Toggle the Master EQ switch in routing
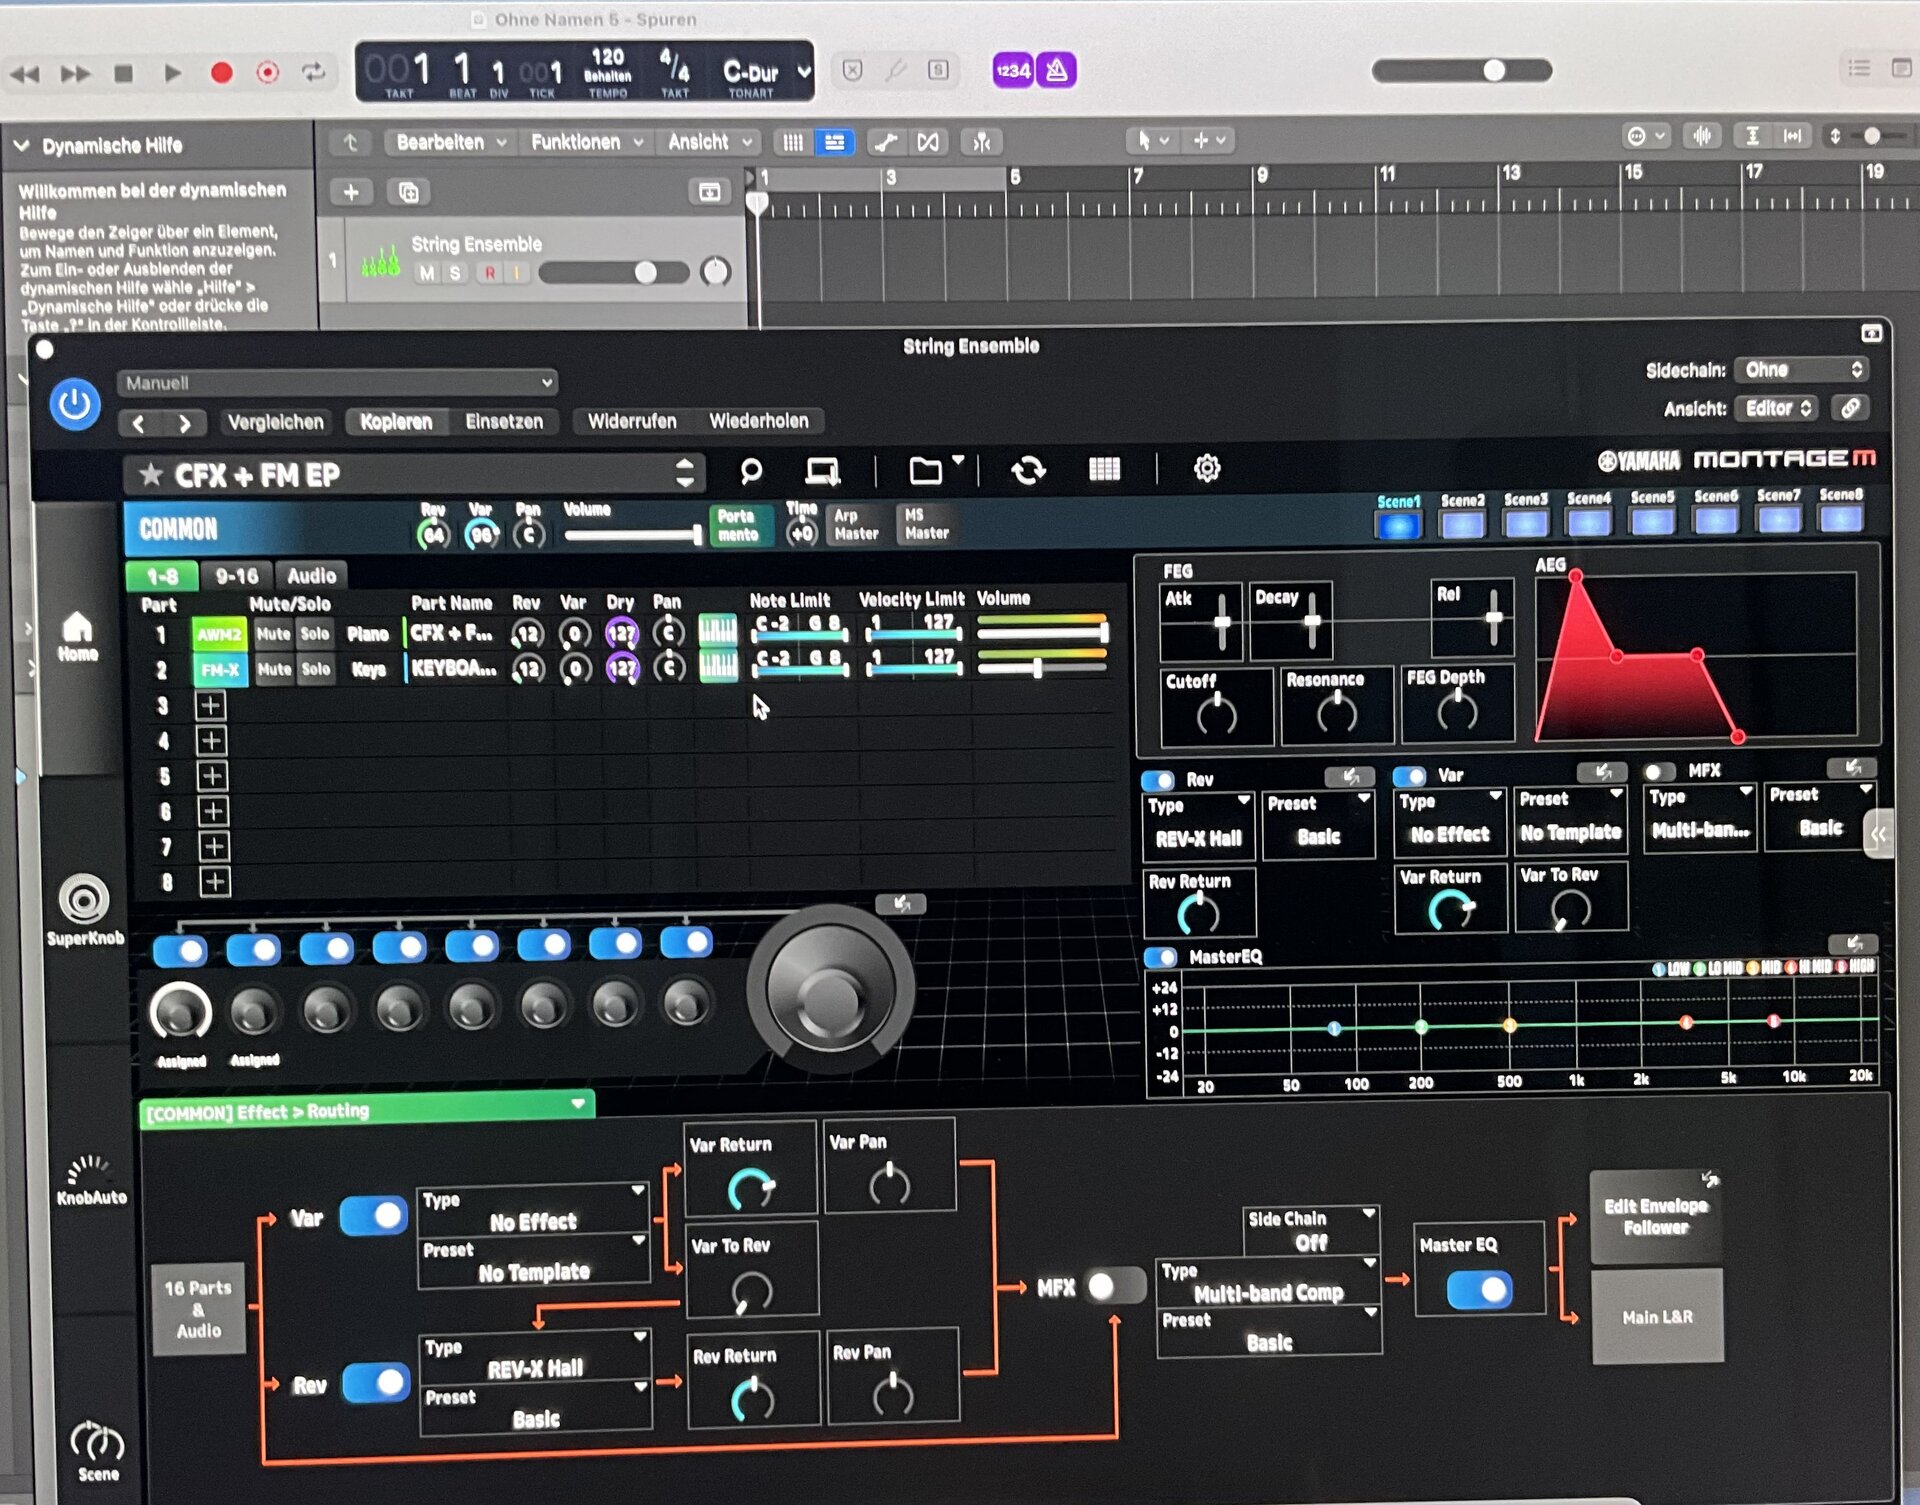The height and width of the screenshot is (1505, 1920). 1479,1291
